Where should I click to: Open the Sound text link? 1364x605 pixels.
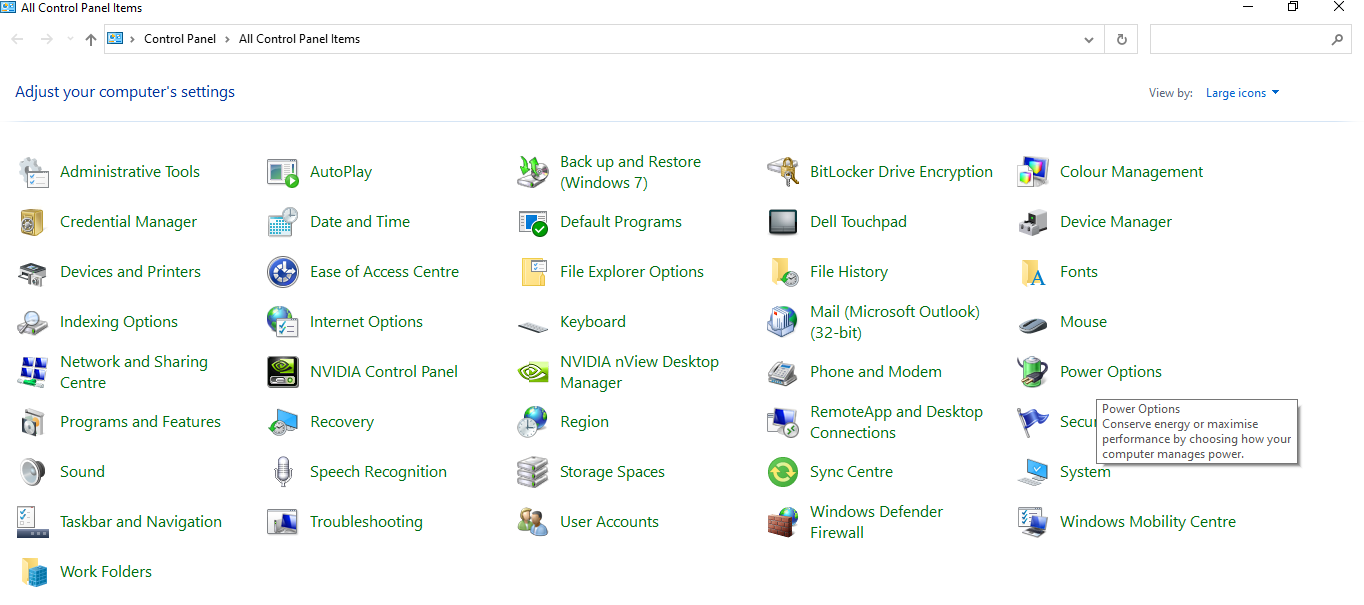pyautogui.click(x=82, y=472)
